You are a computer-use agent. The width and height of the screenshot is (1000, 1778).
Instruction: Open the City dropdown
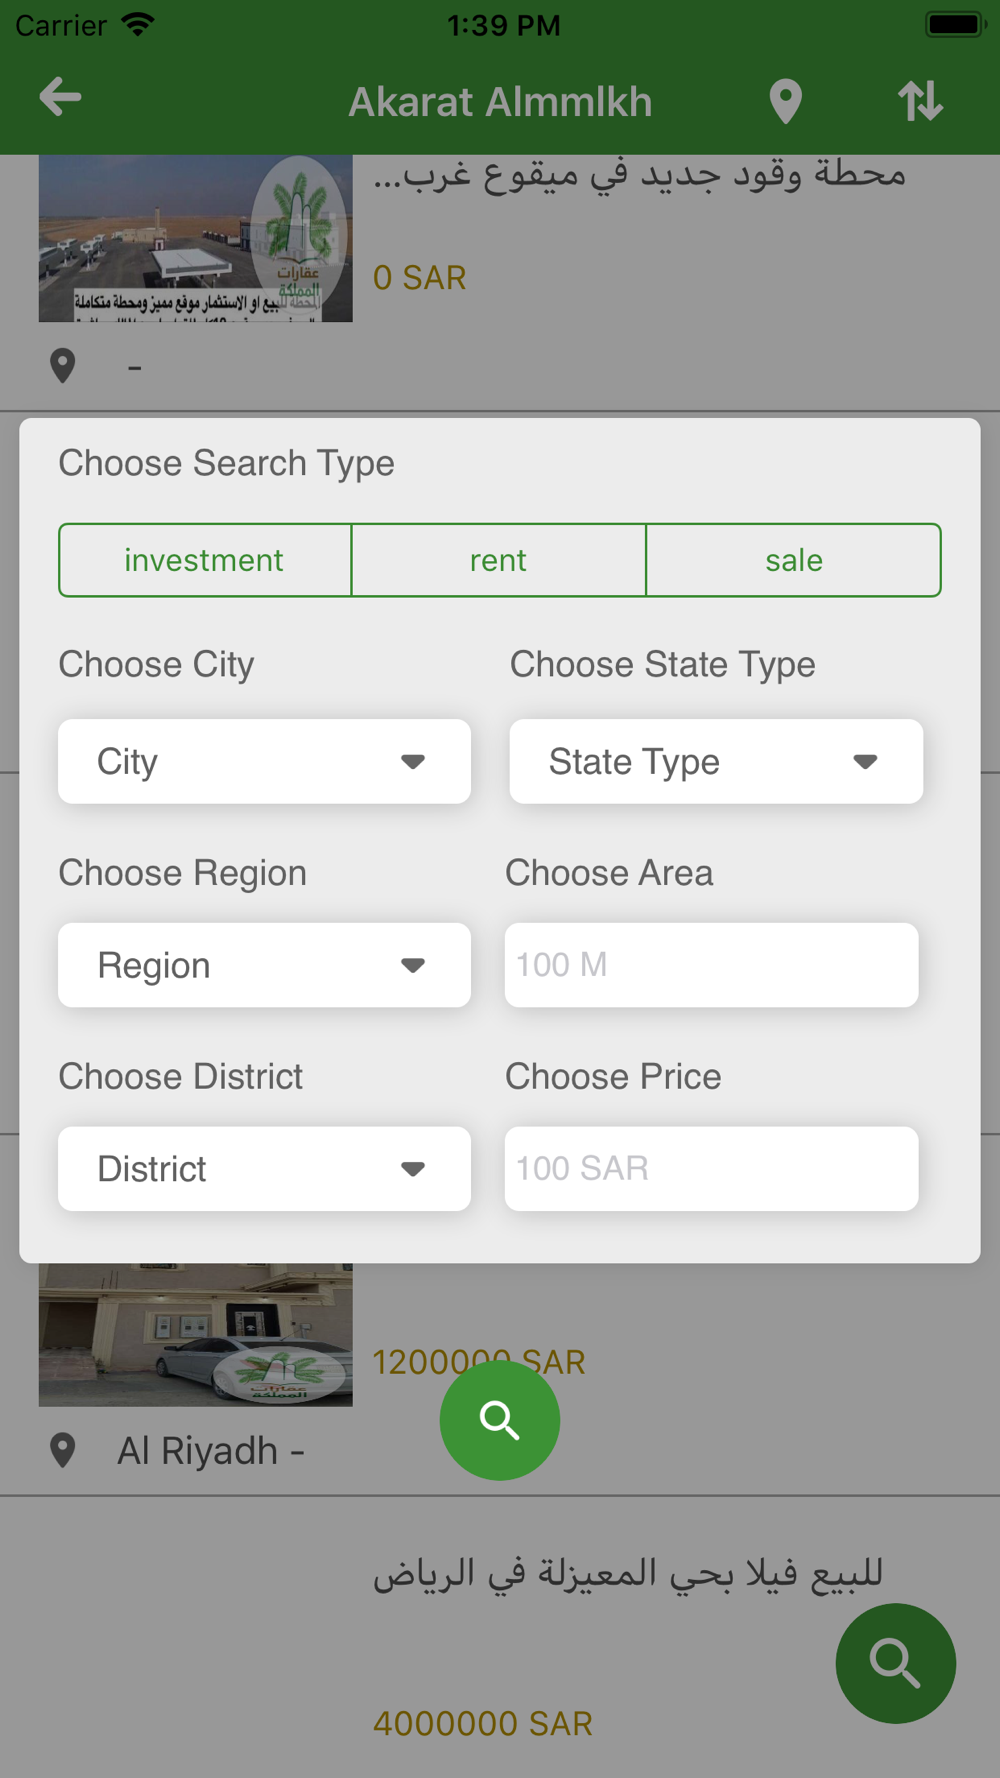pos(264,761)
